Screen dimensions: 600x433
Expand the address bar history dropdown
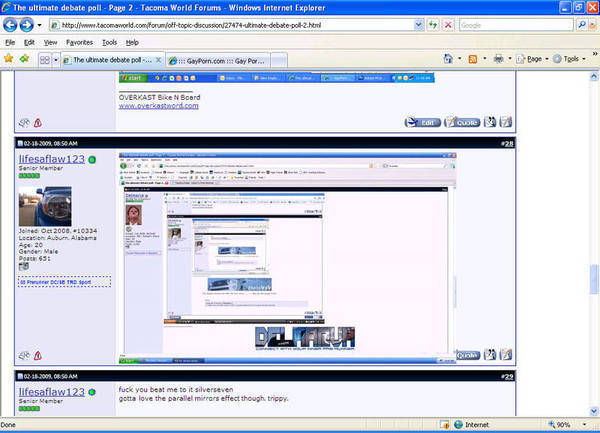pyautogui.click(x=419, y=25)
